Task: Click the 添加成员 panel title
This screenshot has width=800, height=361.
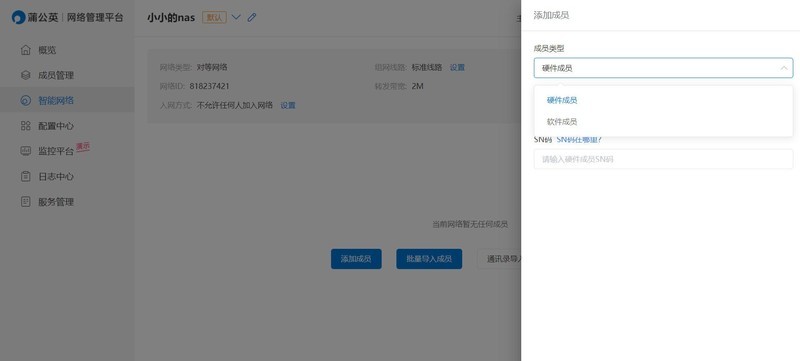Action: [x=551, y=15]
